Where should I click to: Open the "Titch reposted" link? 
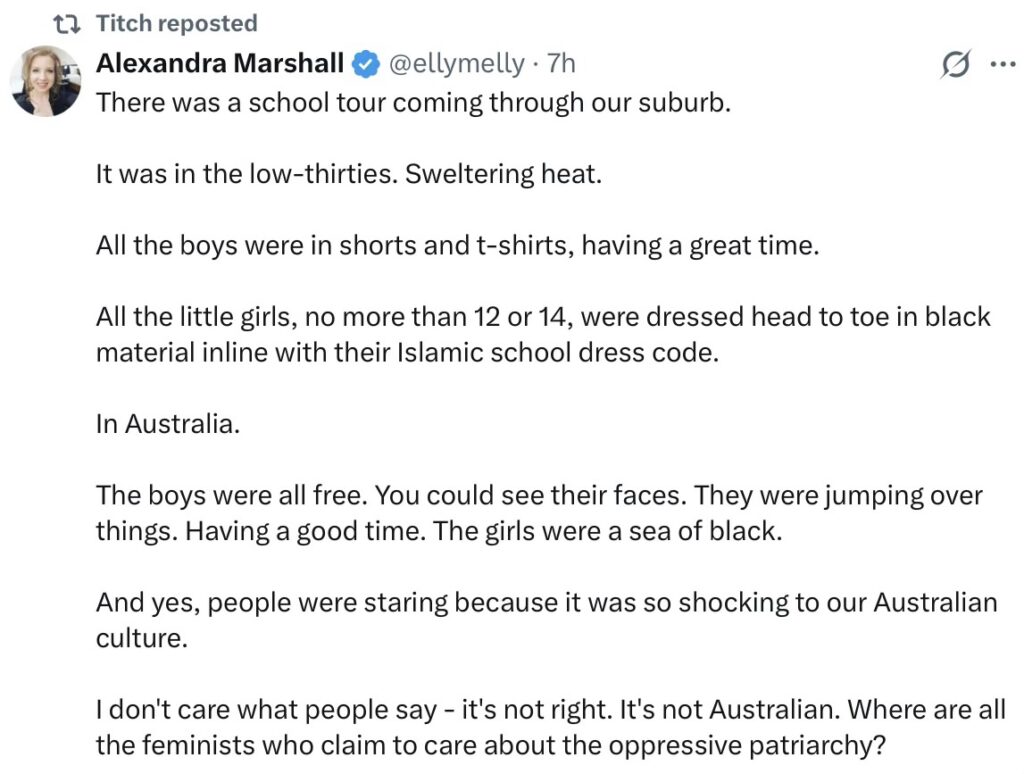(x=176, y=23)
